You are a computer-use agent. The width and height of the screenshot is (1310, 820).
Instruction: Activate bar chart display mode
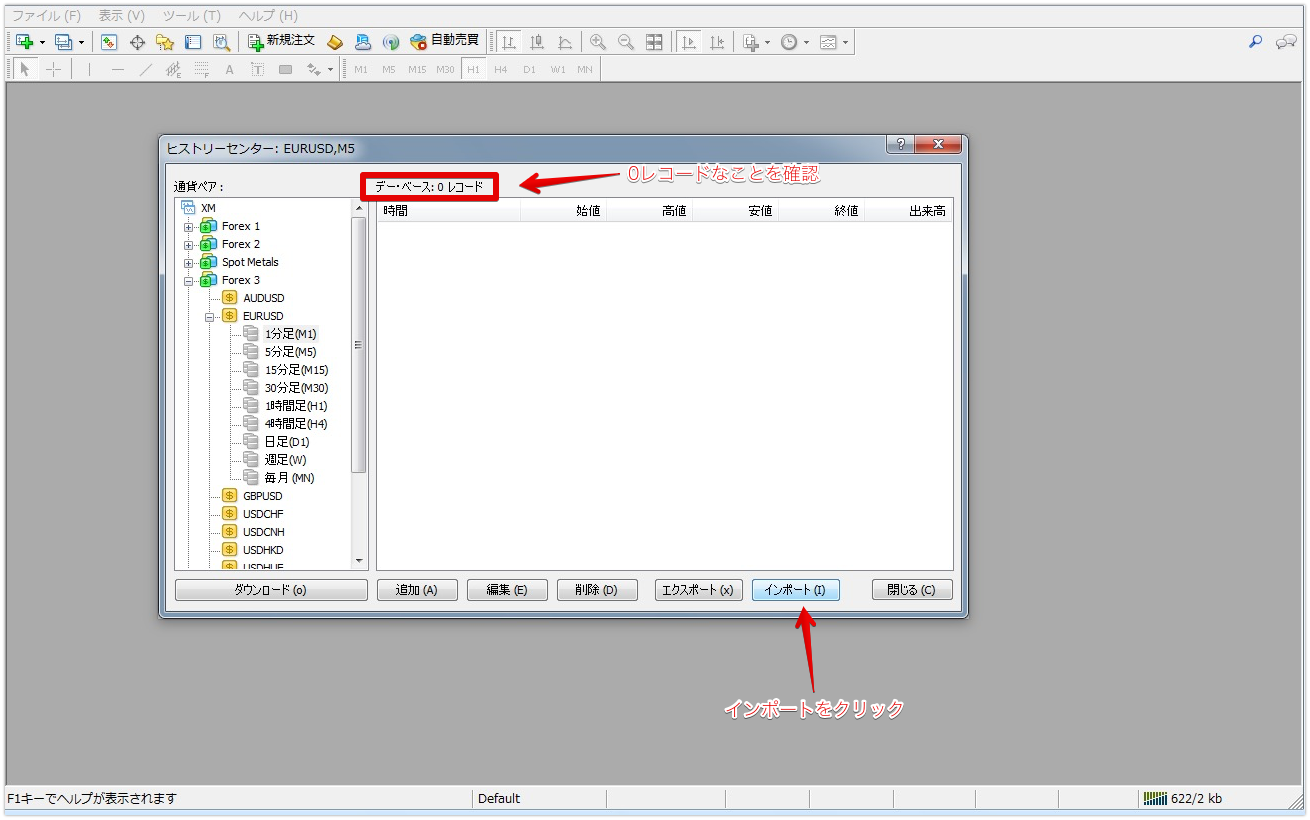[x=507, y=41]
